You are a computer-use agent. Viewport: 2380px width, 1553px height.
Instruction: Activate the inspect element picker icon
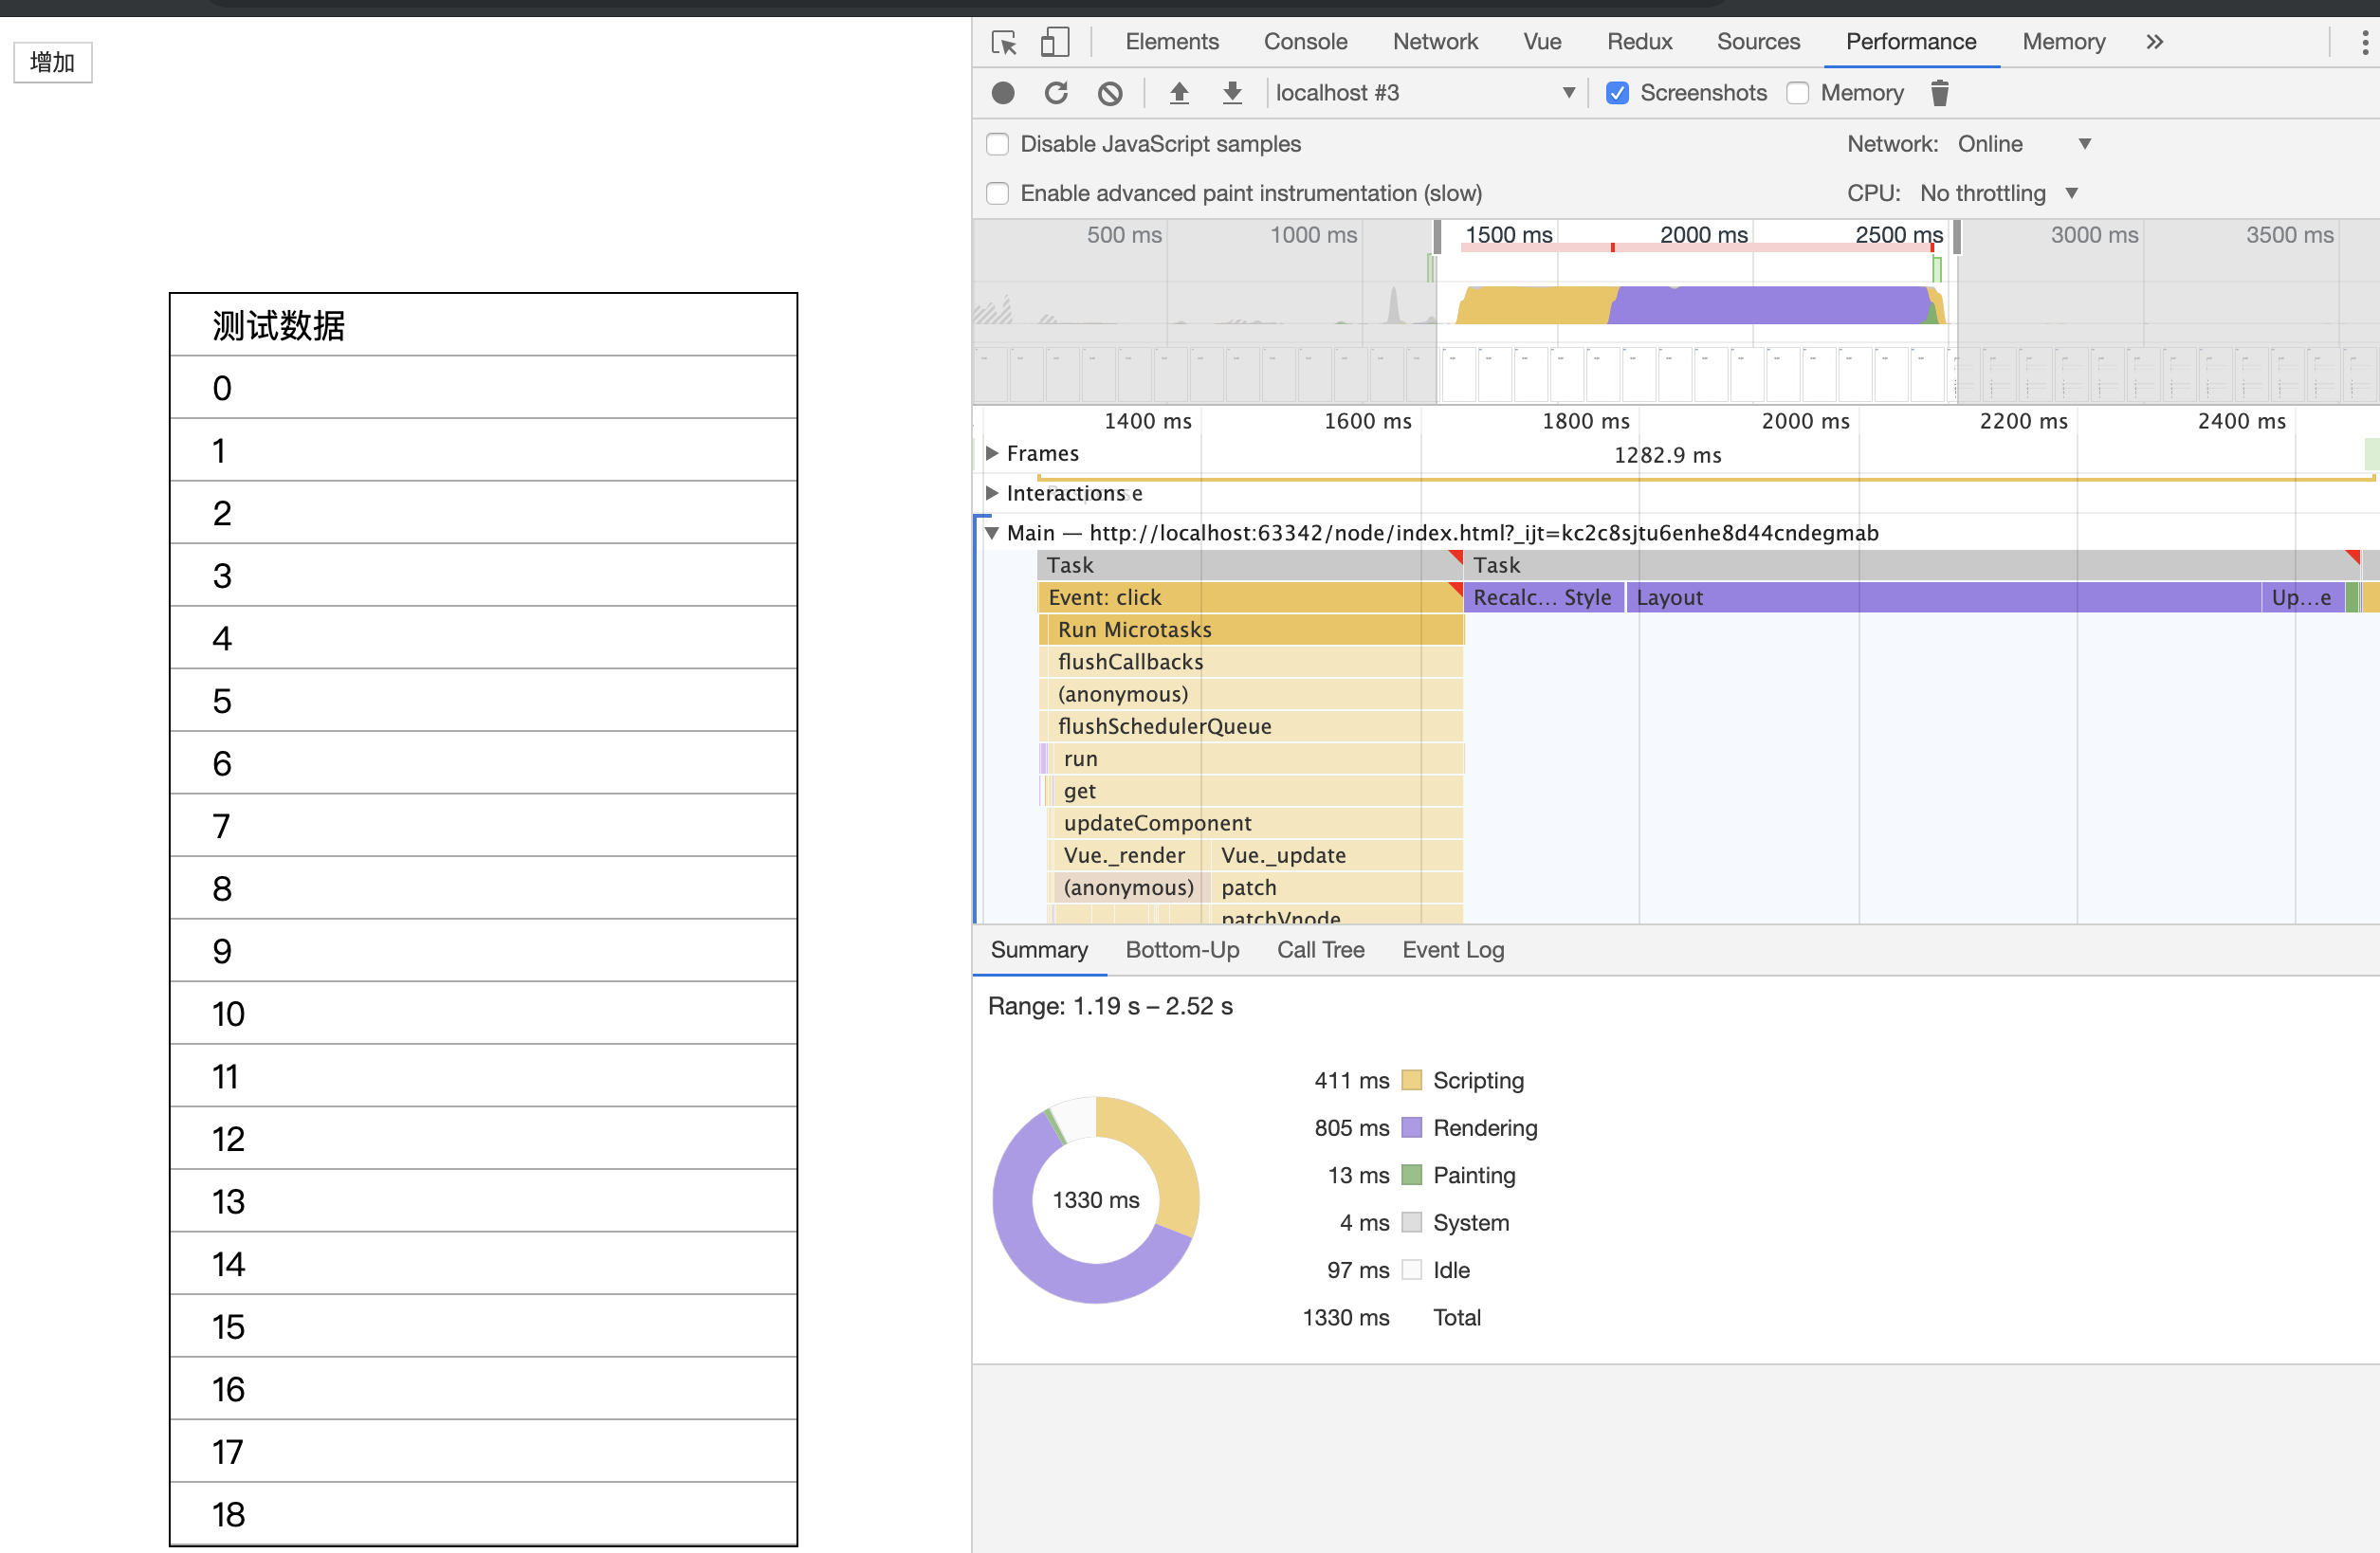coord(1003,42)
